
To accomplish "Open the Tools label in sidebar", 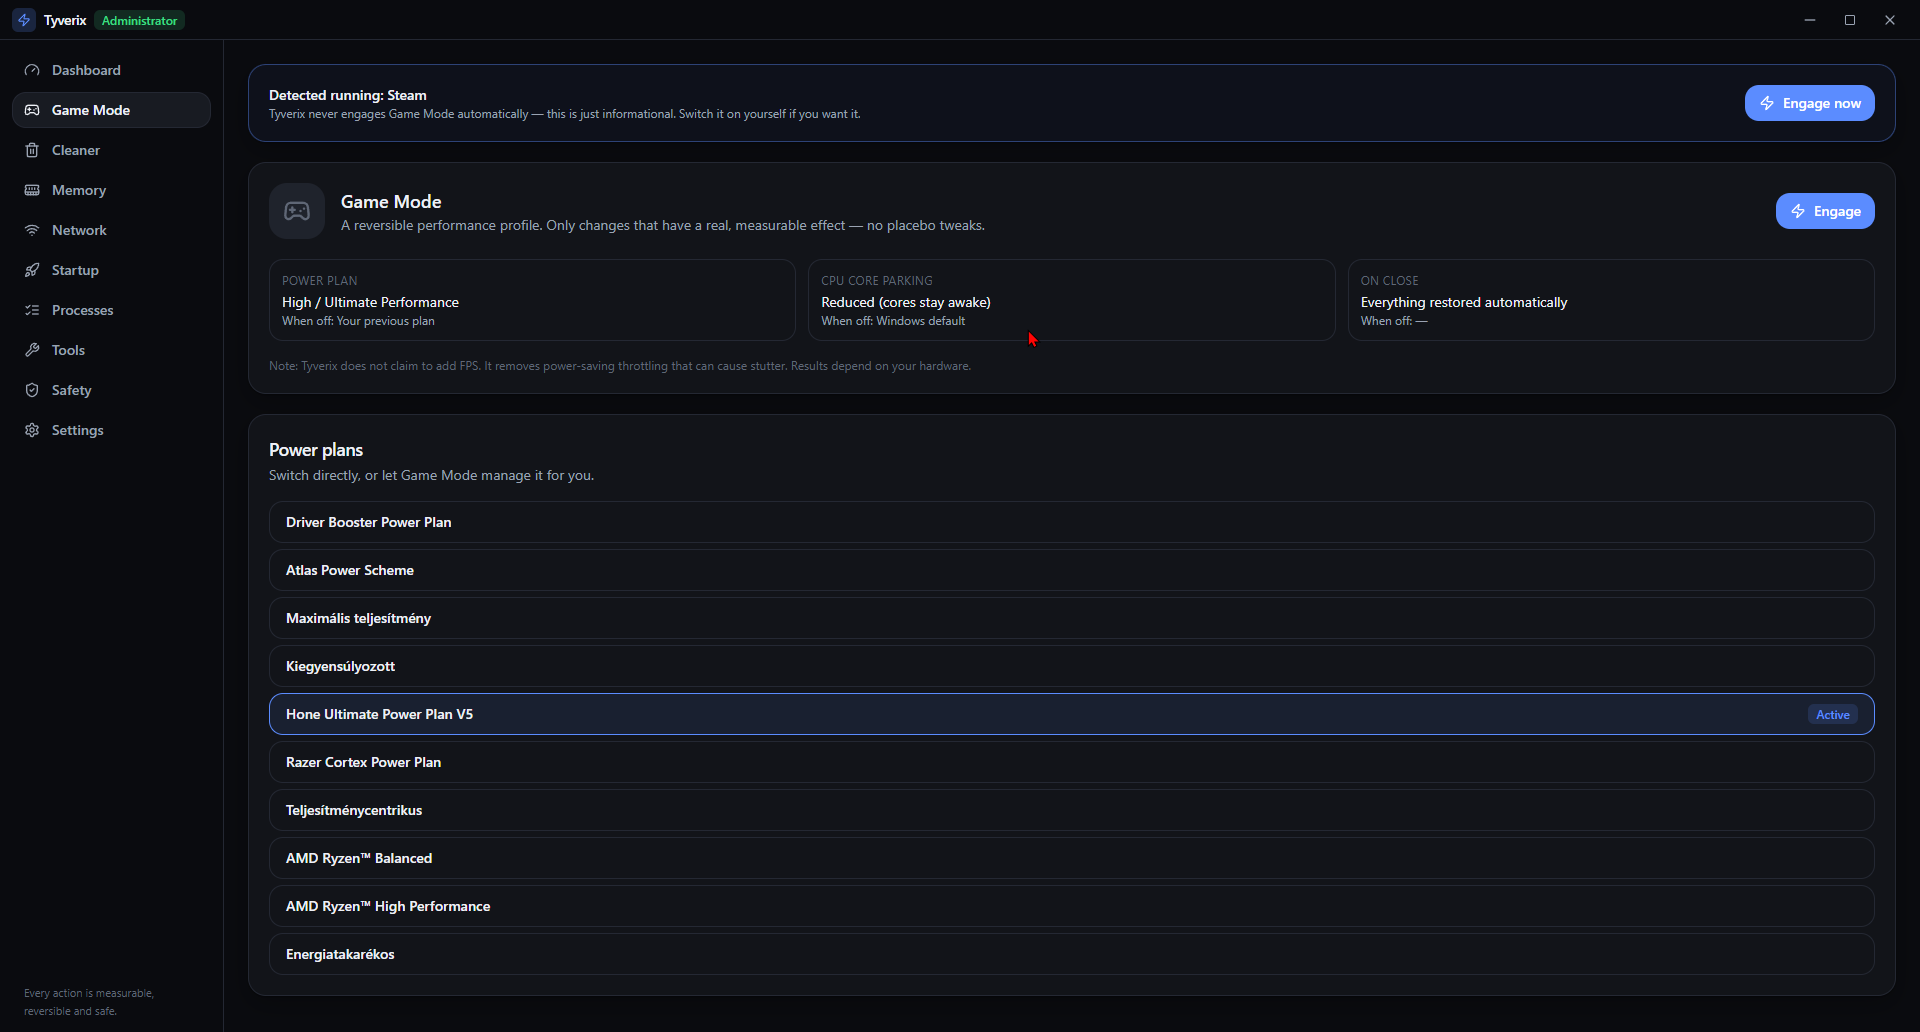I will click(68, 350).
